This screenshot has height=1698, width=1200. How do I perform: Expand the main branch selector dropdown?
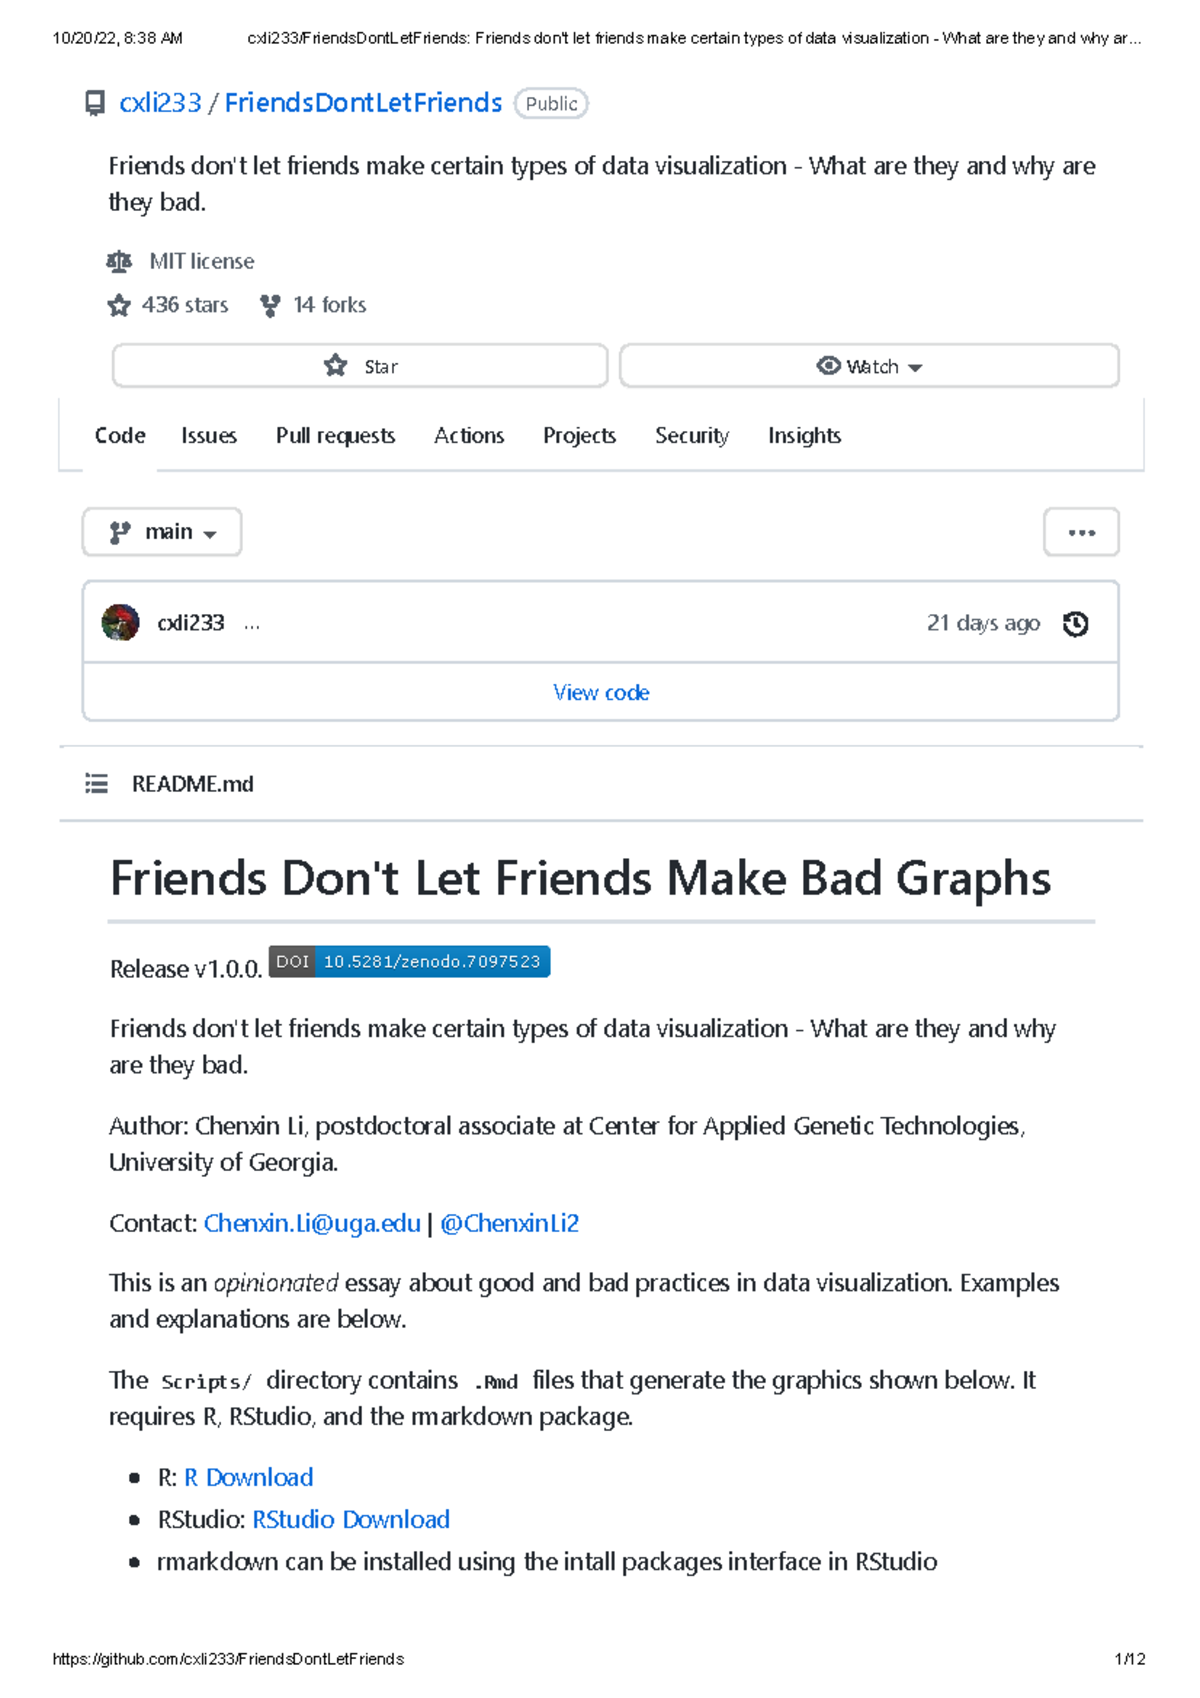[x=161, y=531]
